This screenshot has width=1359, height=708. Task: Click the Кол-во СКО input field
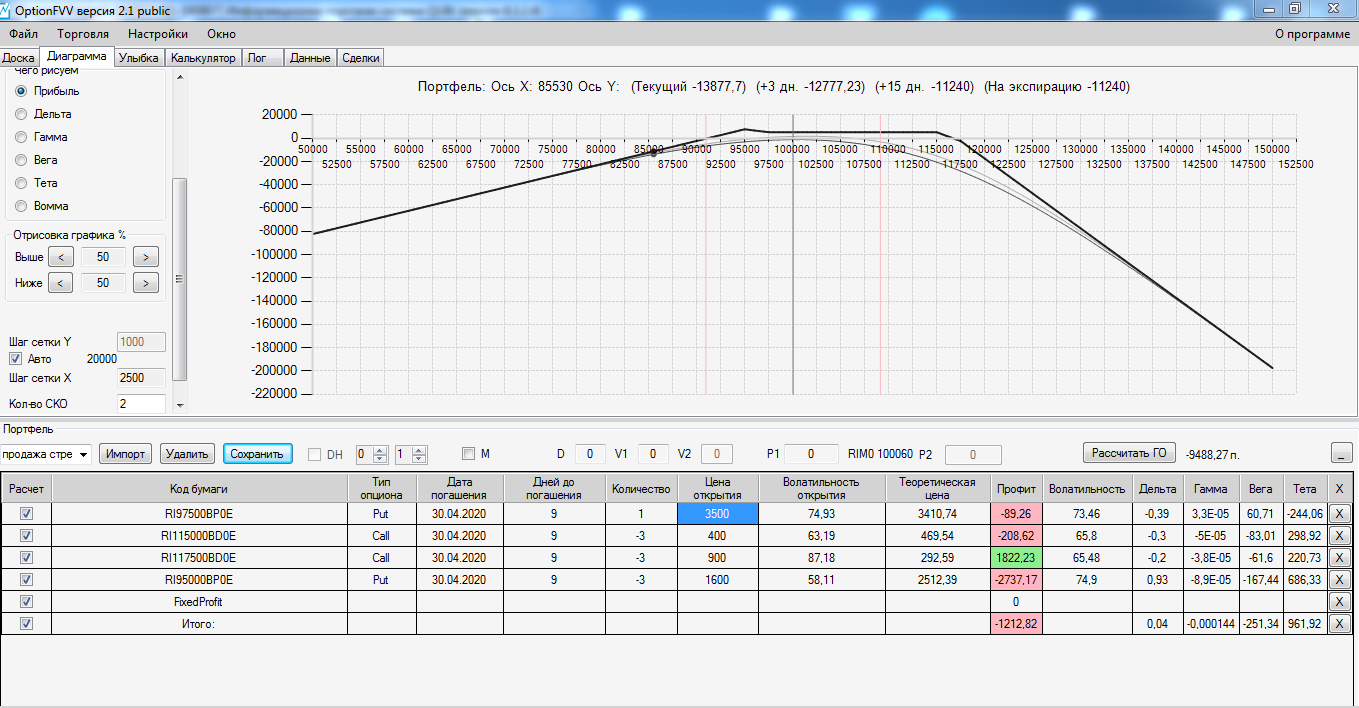coord(141,404)
